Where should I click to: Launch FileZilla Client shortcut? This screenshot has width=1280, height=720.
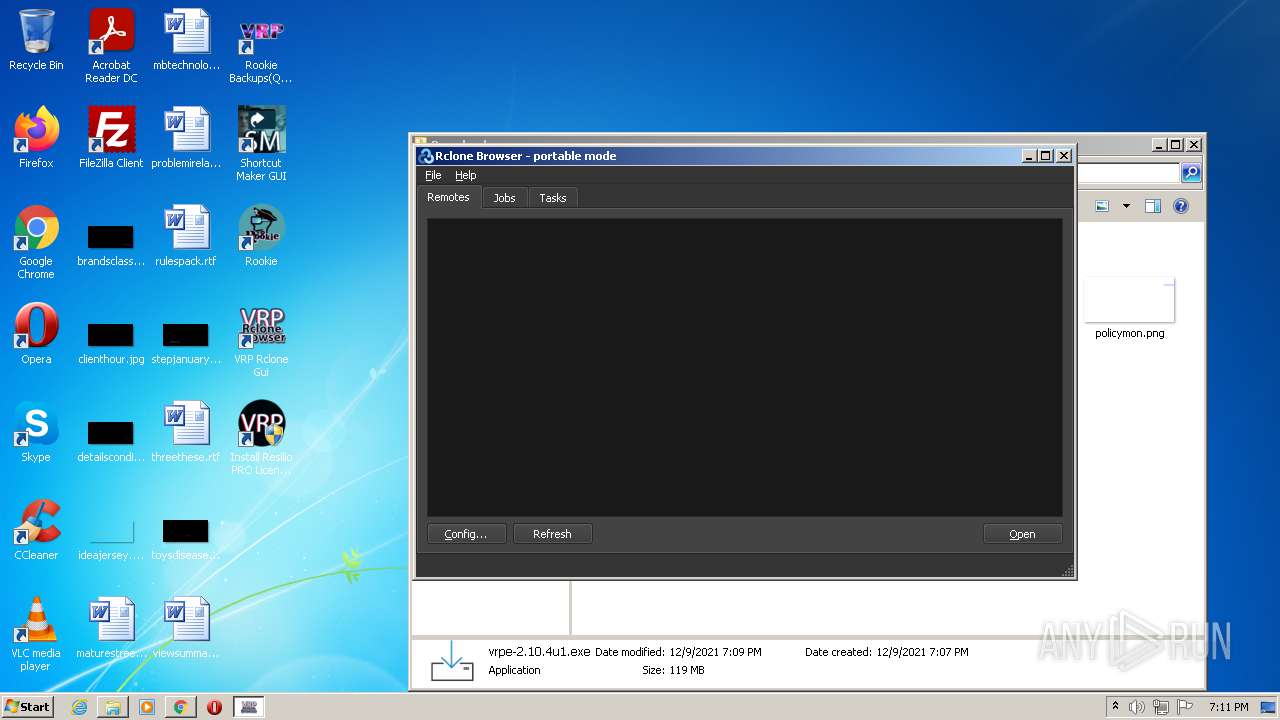[x=111, y=138]
